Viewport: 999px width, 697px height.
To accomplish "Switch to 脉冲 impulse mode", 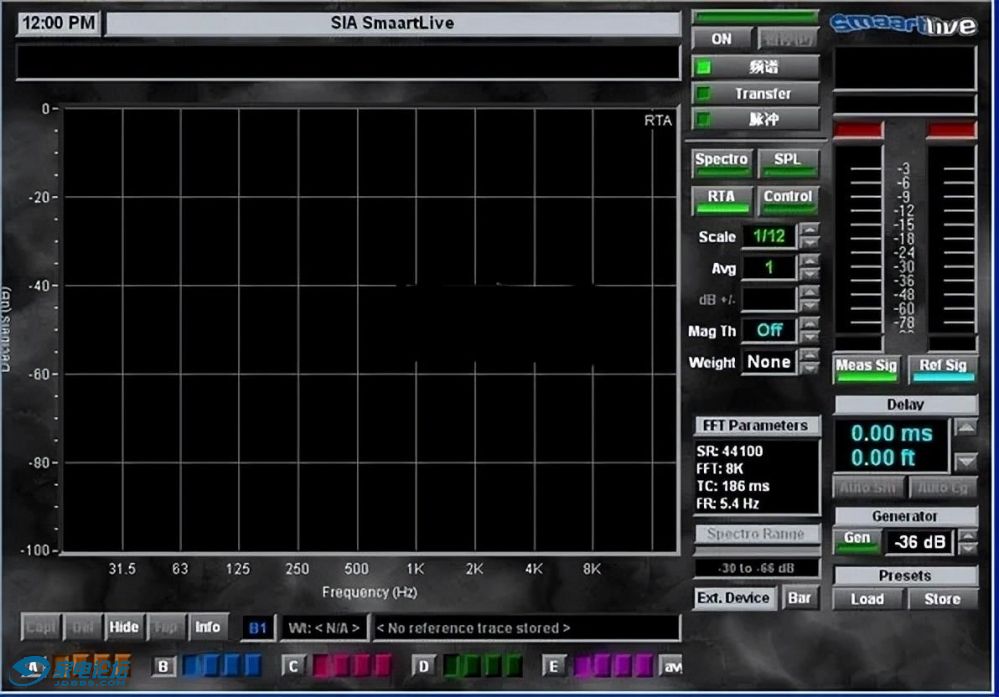I will [756, 119].
